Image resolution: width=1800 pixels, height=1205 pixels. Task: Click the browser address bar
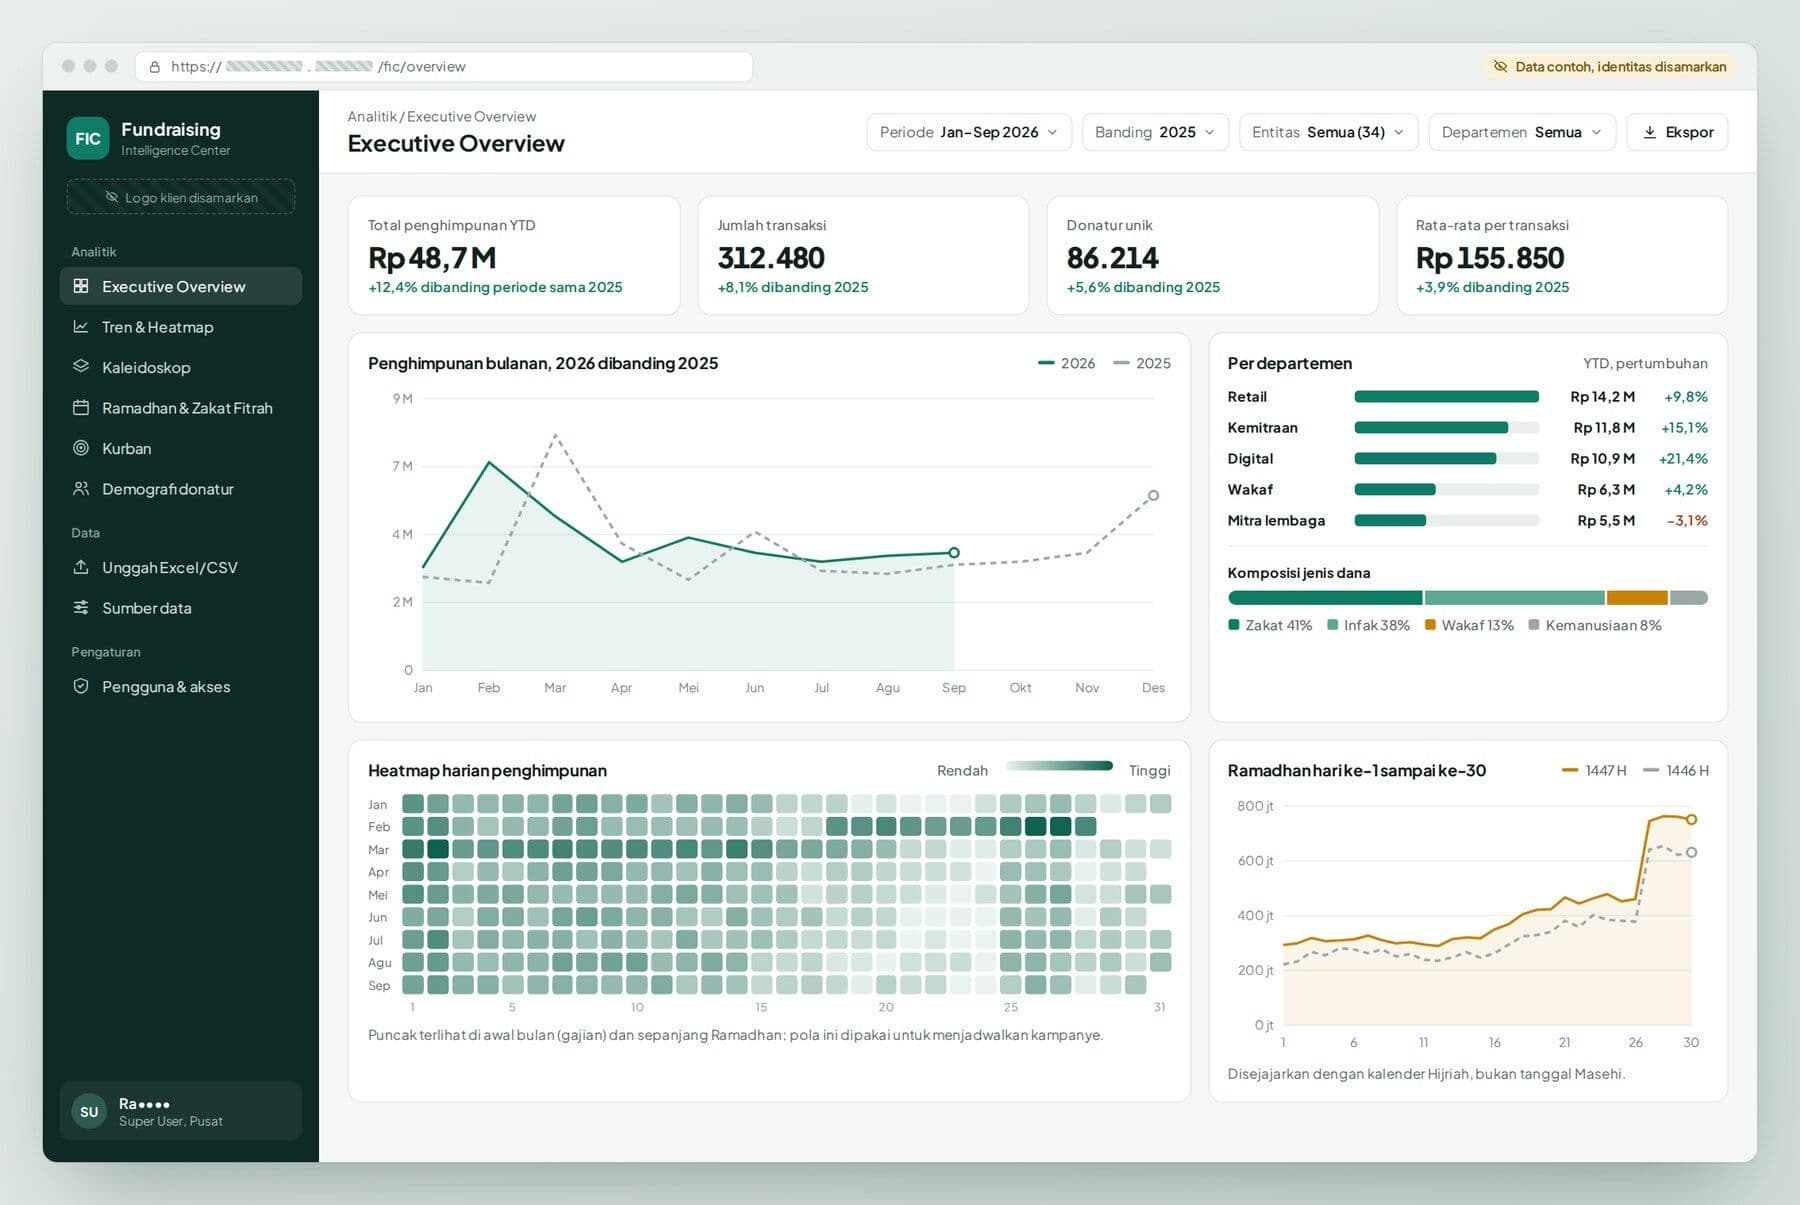coord(444,67)
